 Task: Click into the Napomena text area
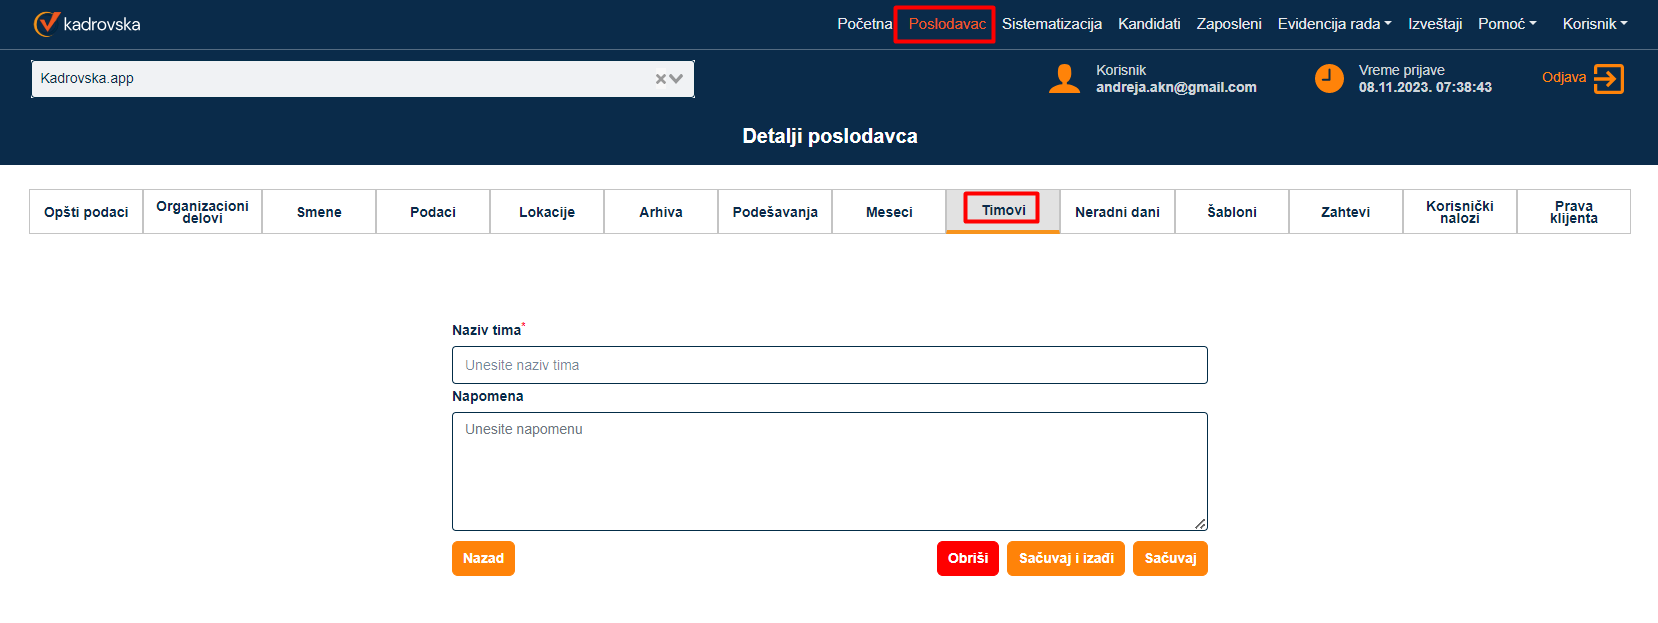(829, 471)
